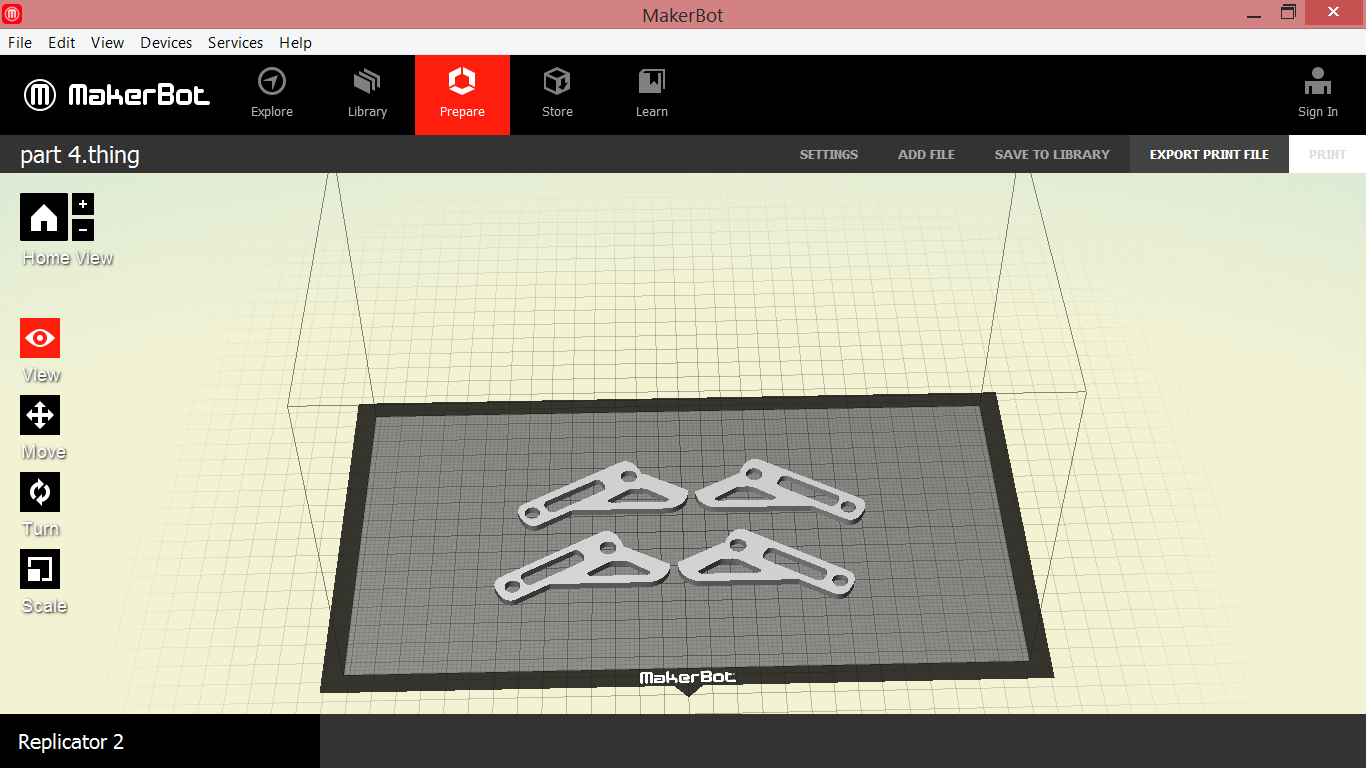Zoom in with the plus button
Viewport: 1366px width, 768px height.
[83, 204]
